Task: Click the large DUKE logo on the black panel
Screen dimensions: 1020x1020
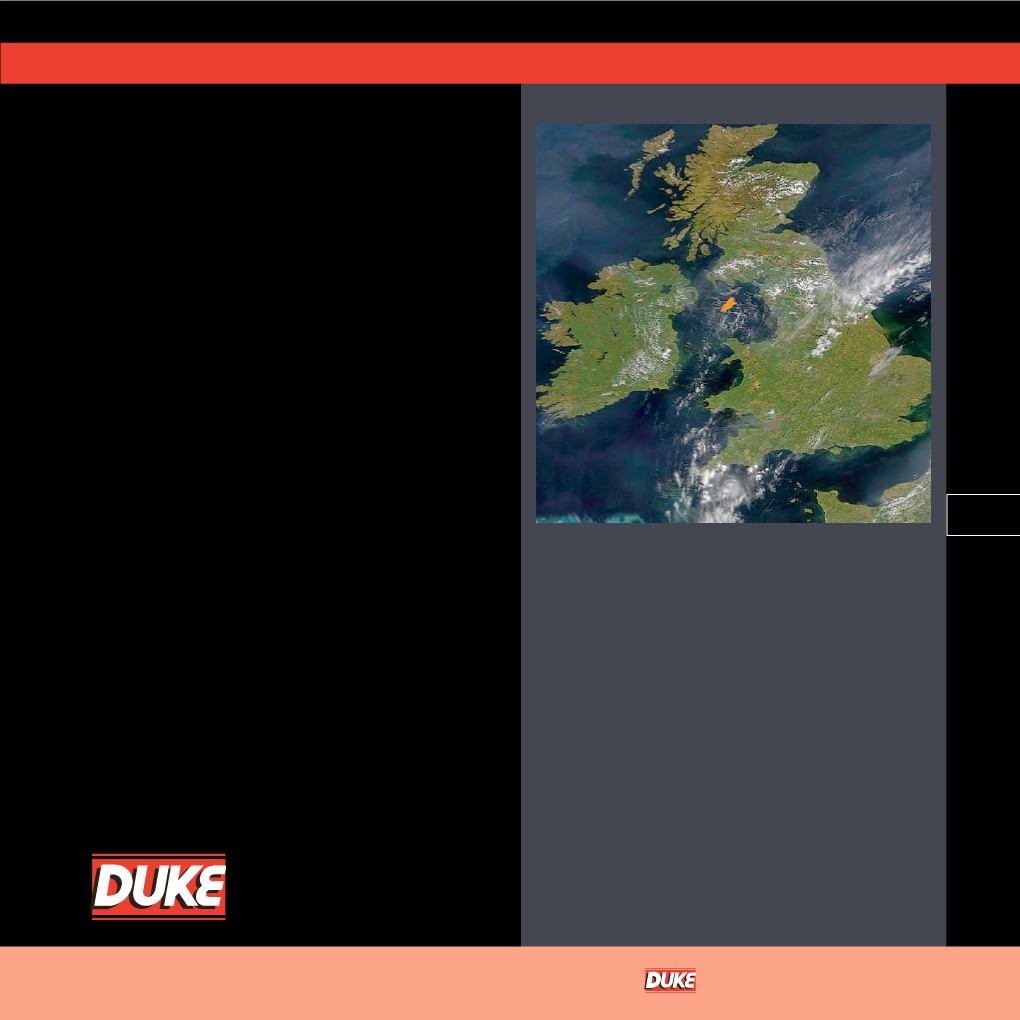Action: tap(159, 886)
